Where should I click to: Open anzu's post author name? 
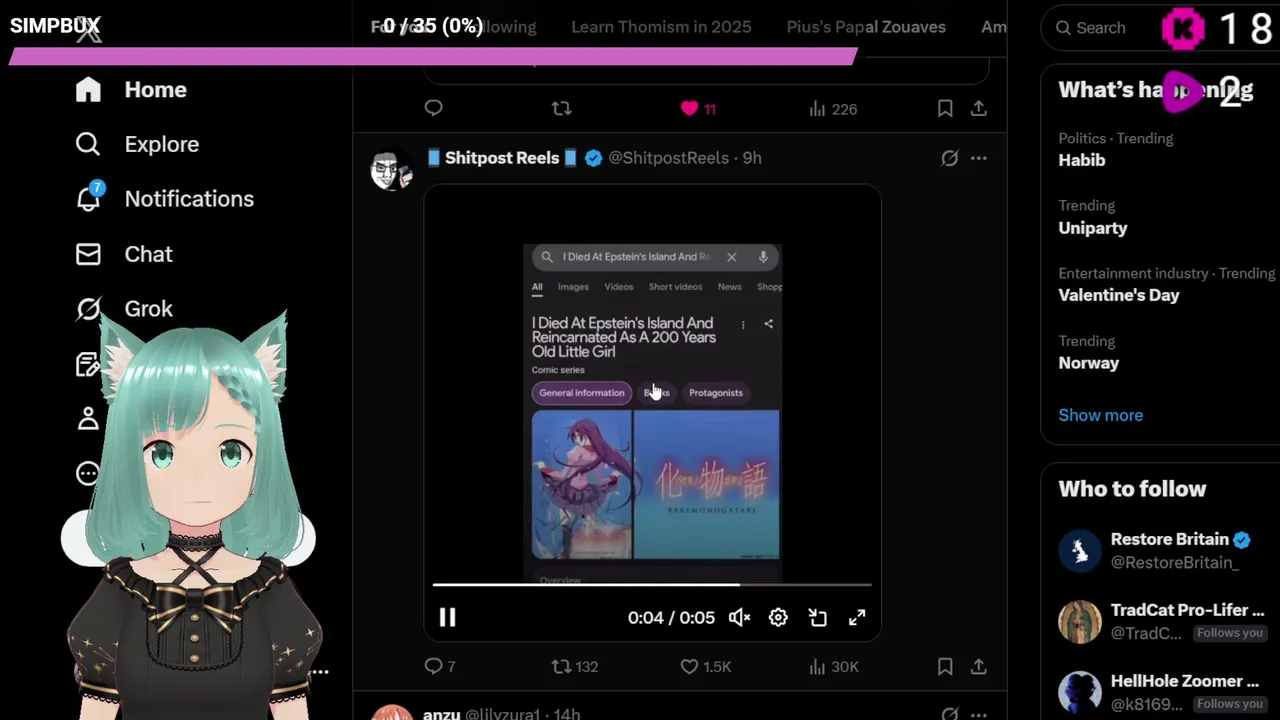(441, 713)
